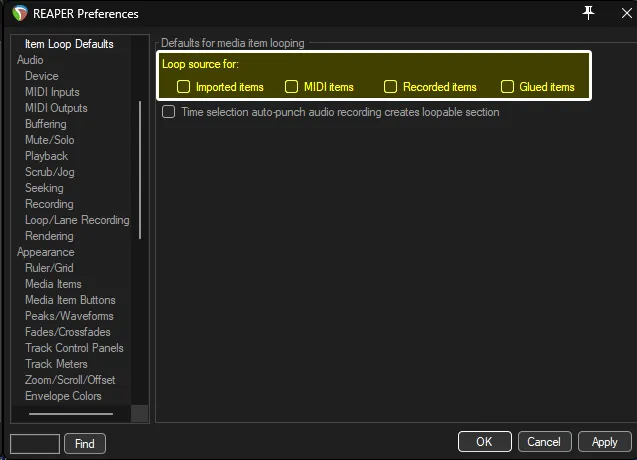Viewport: 637px width, 460px height.
Task: Confirm settings with OK button
Action: pyautogui.click(x=484, y=442)
